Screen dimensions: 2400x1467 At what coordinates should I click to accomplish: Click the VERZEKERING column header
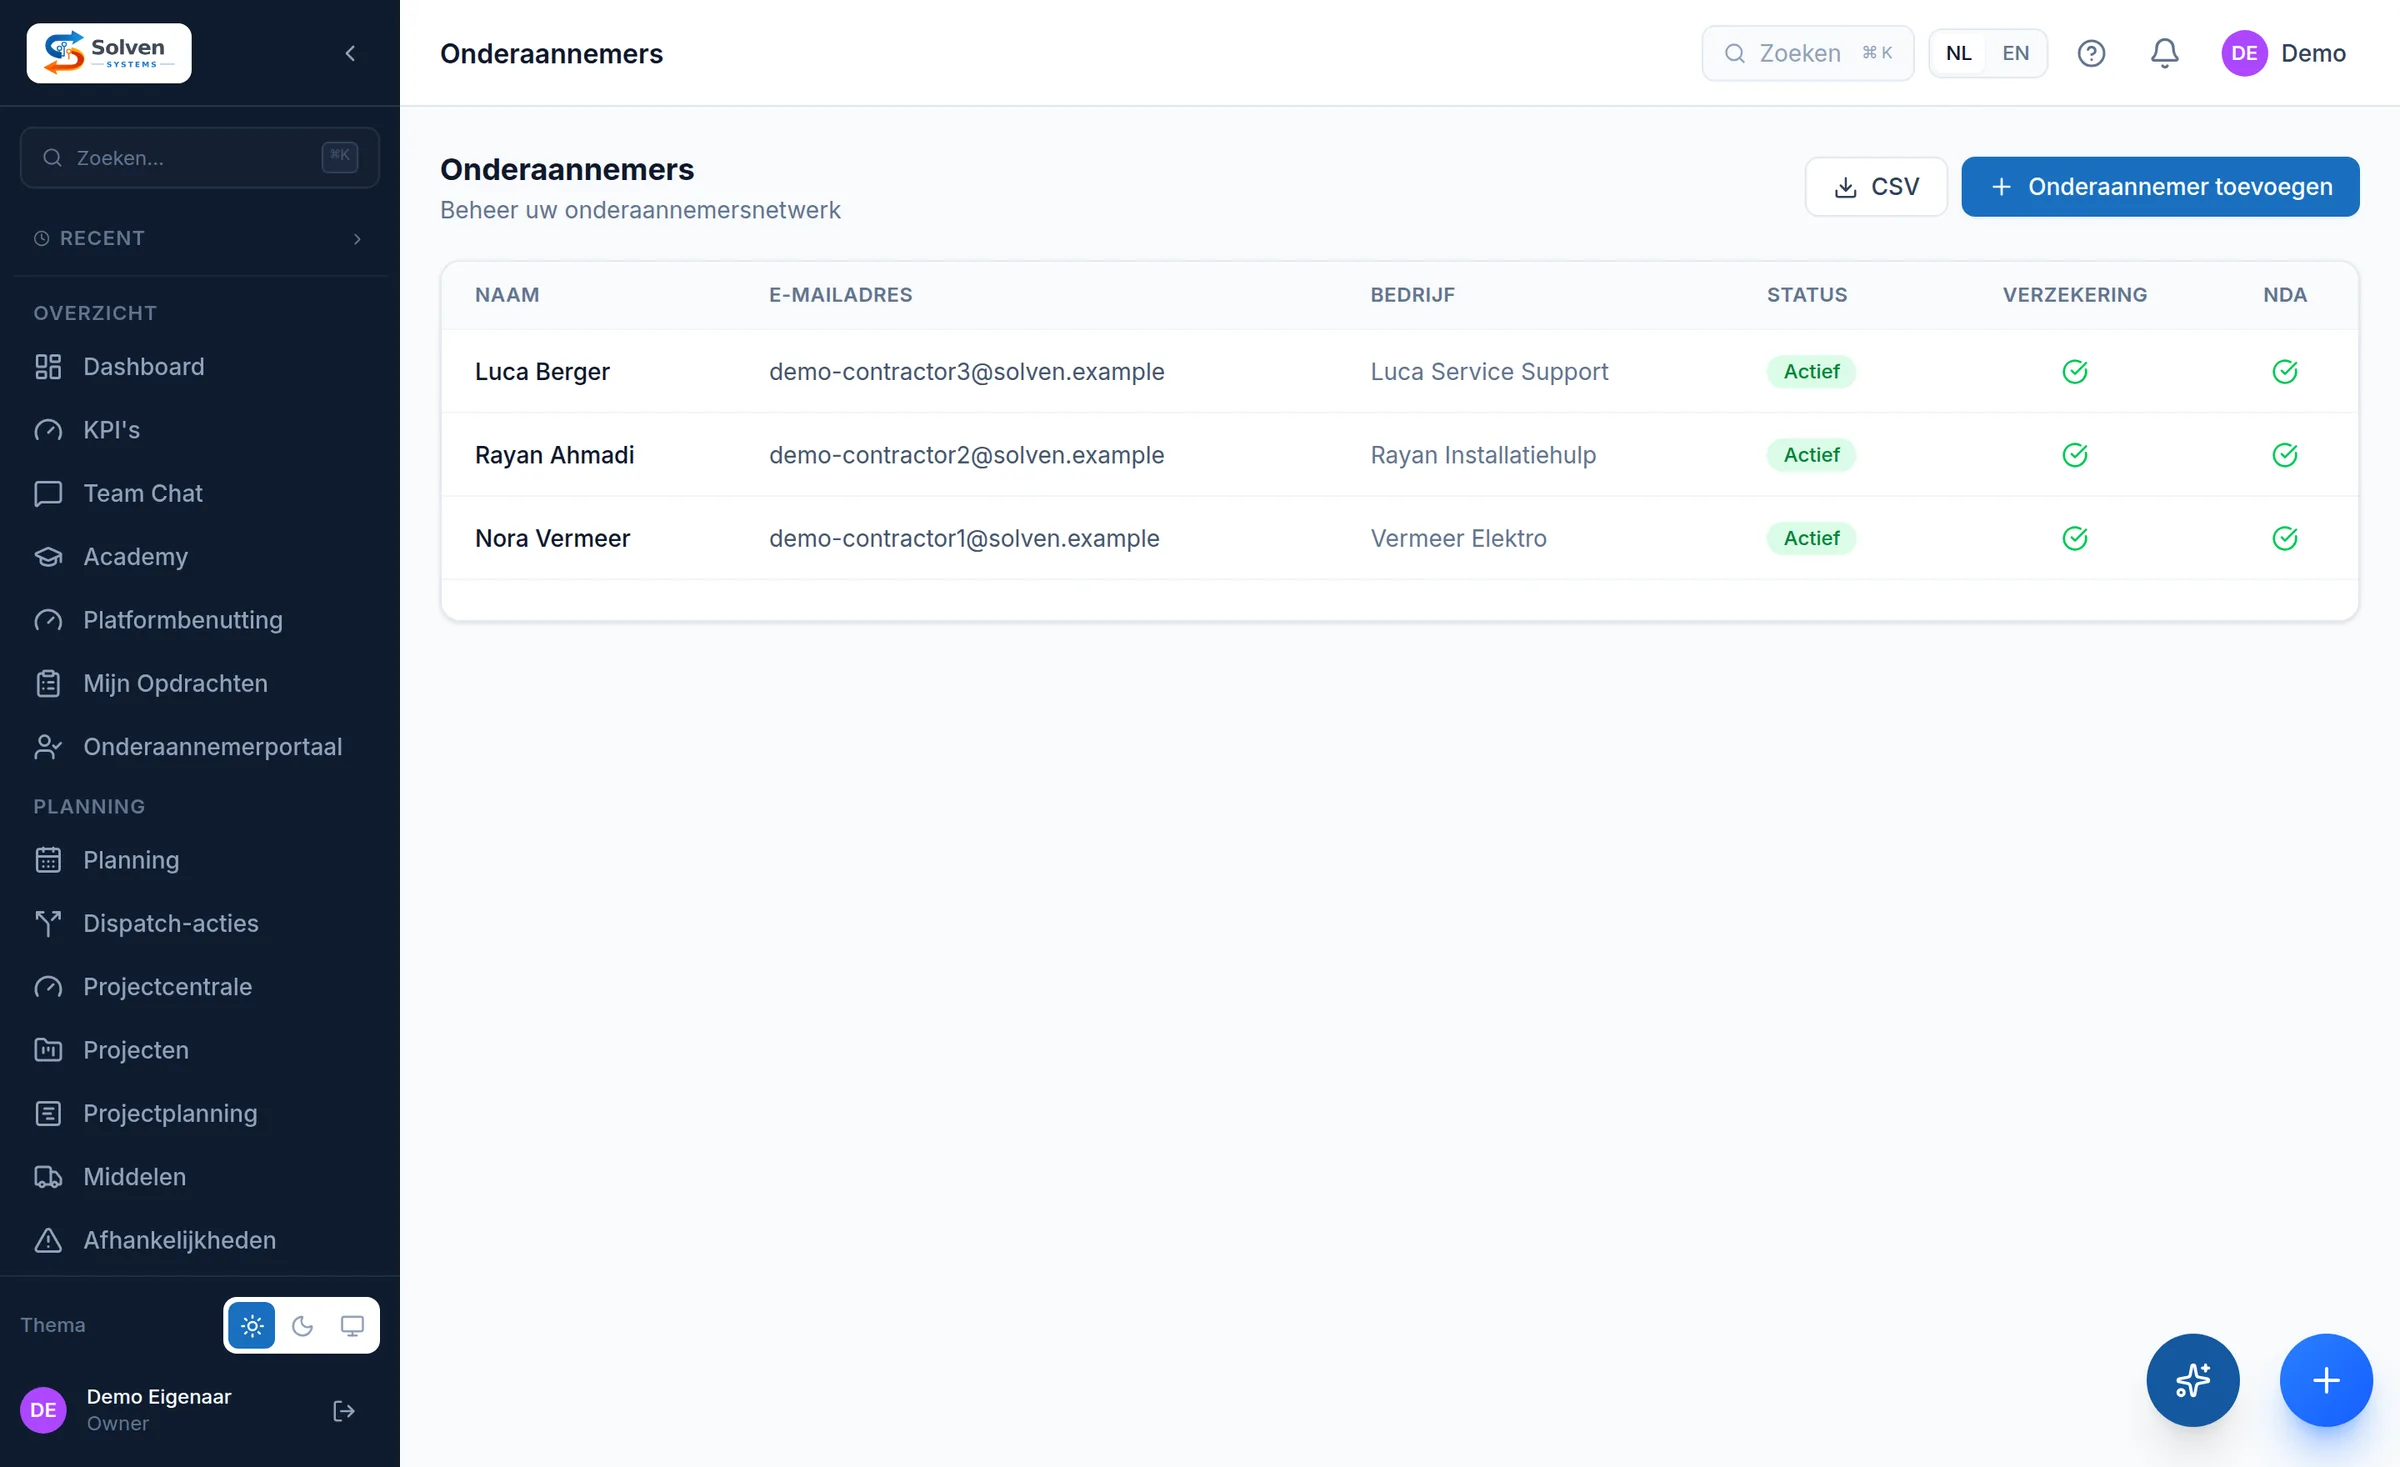2075,295
